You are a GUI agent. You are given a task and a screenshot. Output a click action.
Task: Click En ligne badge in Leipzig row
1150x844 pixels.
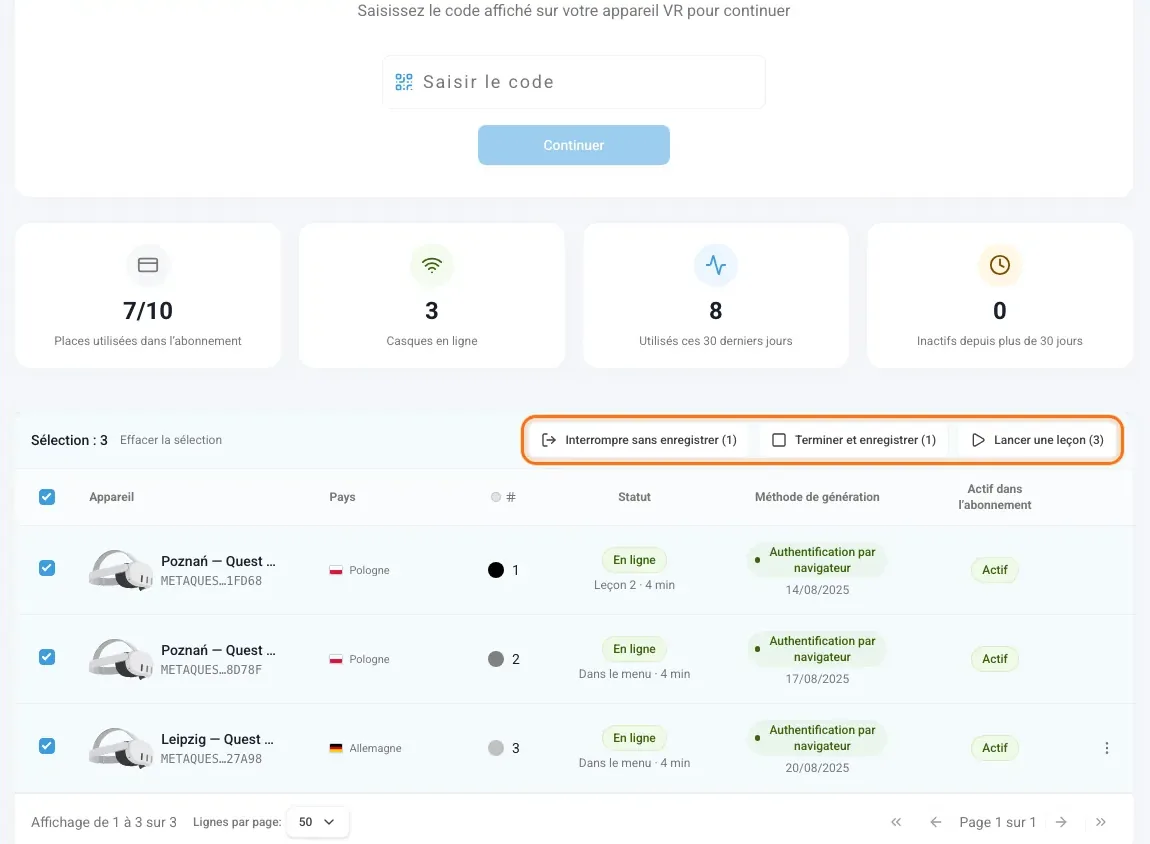coord(634,738)
